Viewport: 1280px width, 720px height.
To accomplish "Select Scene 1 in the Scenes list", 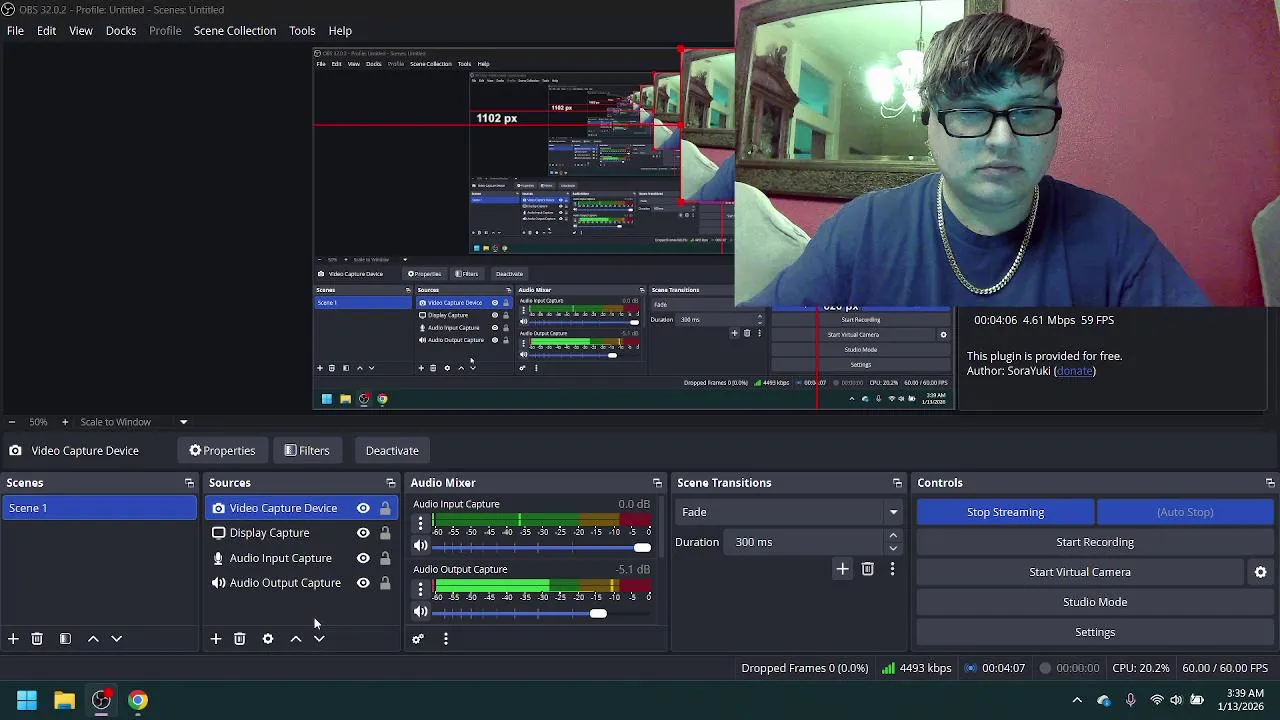I will (x=99, y=508).
